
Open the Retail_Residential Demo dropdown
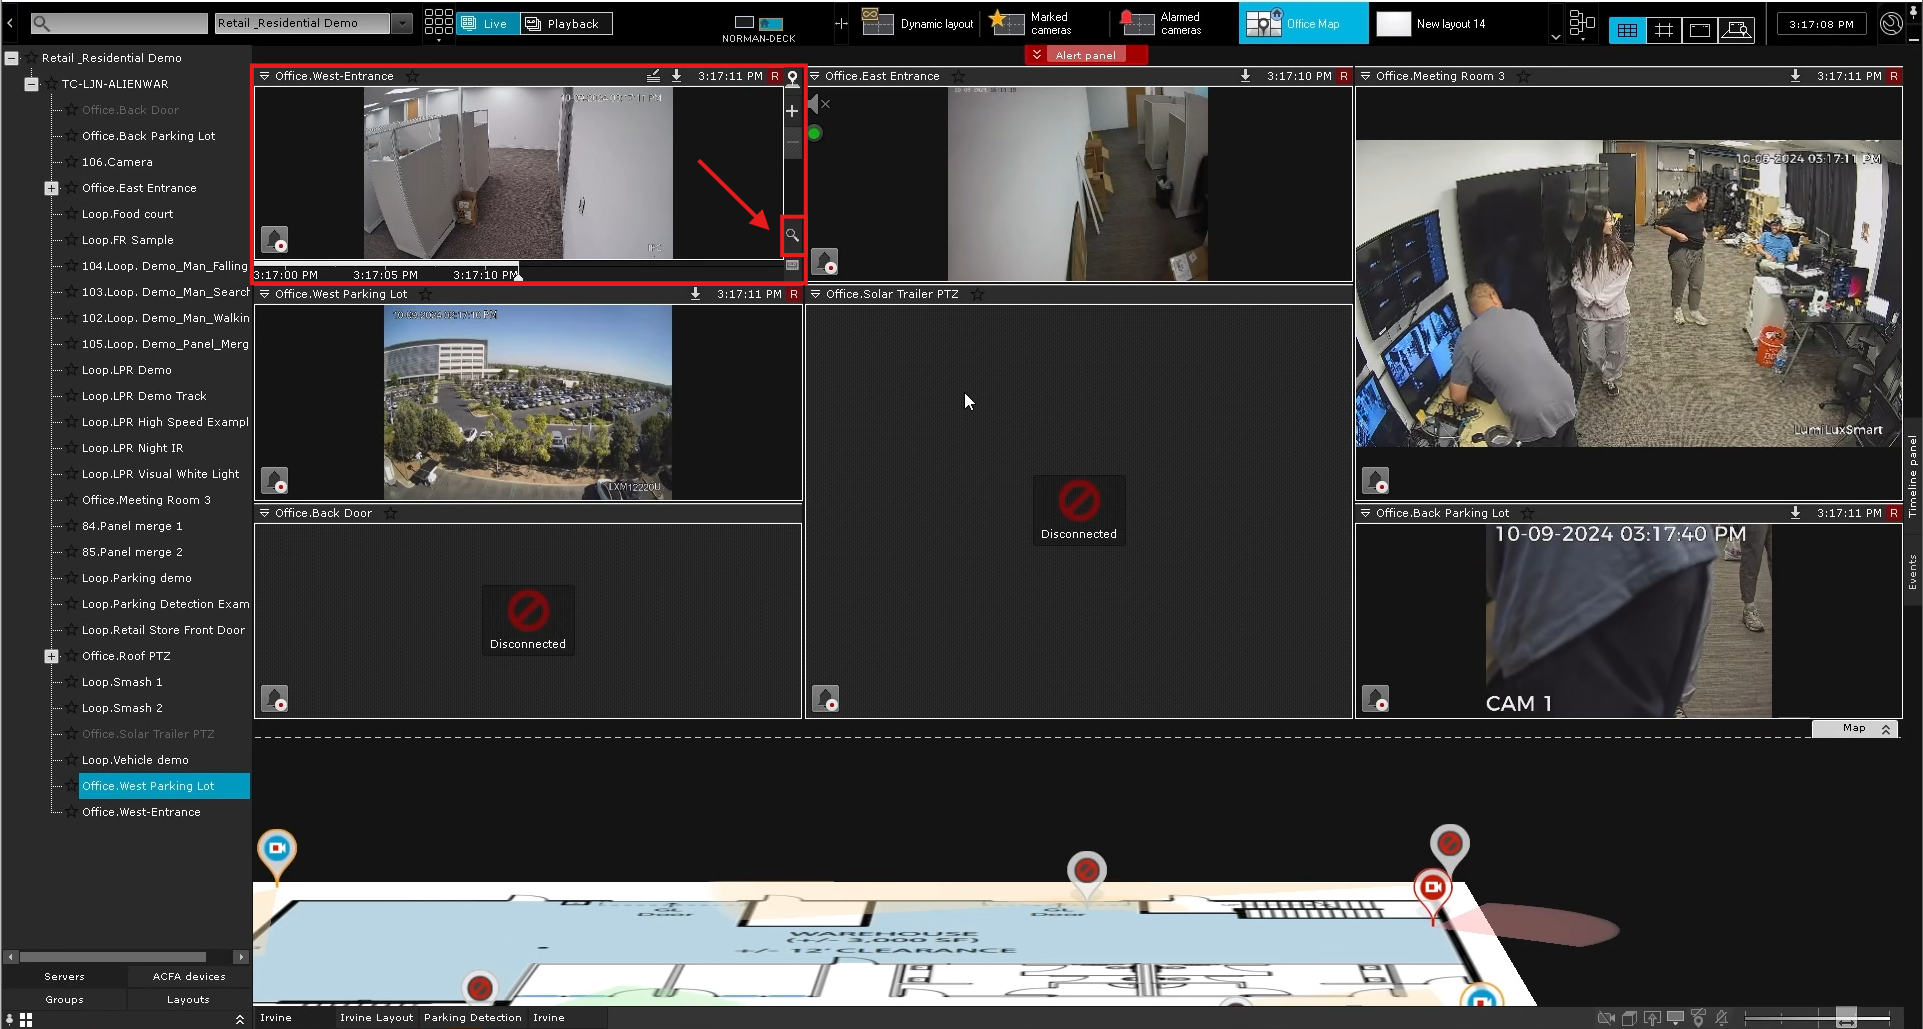pos(401,23)
